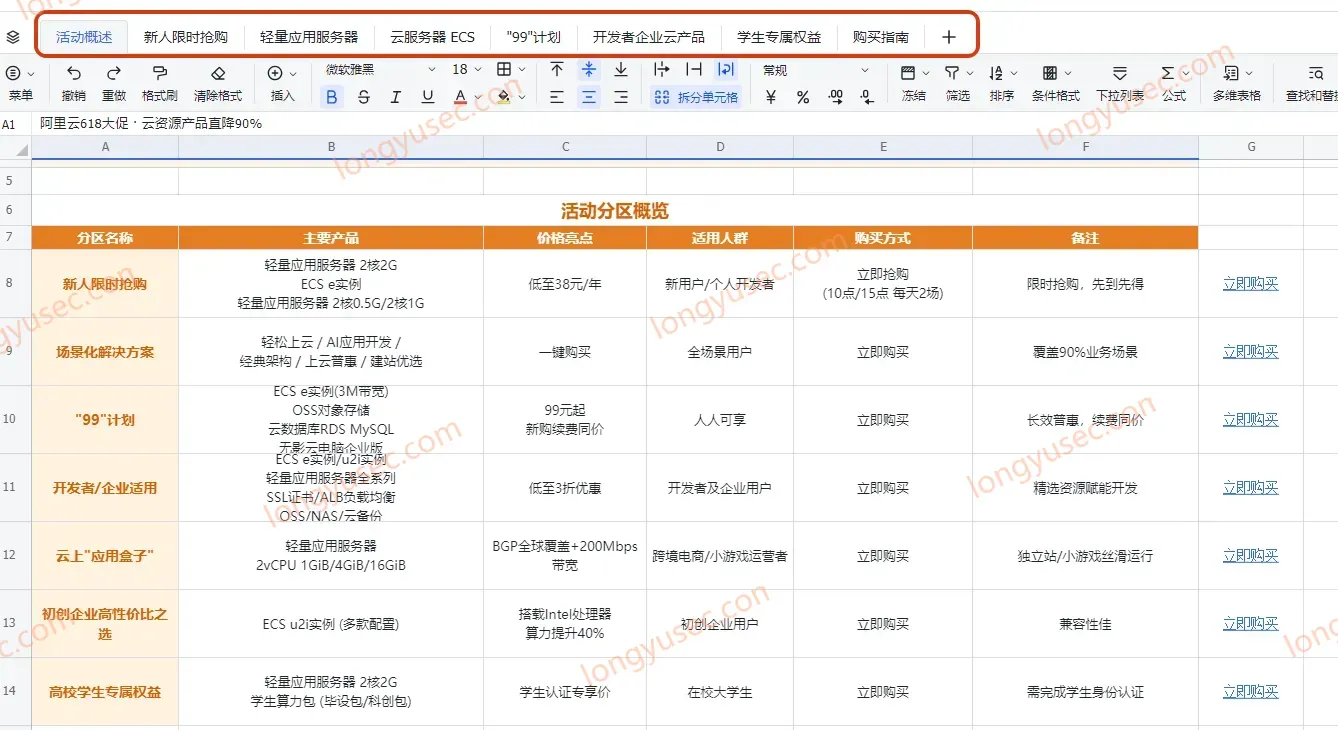
Task: Align cell content to vertical middle
Action: coord(589,70)
